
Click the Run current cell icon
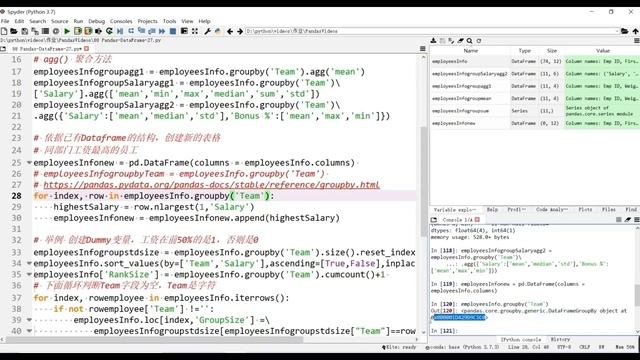click(78, 31)
